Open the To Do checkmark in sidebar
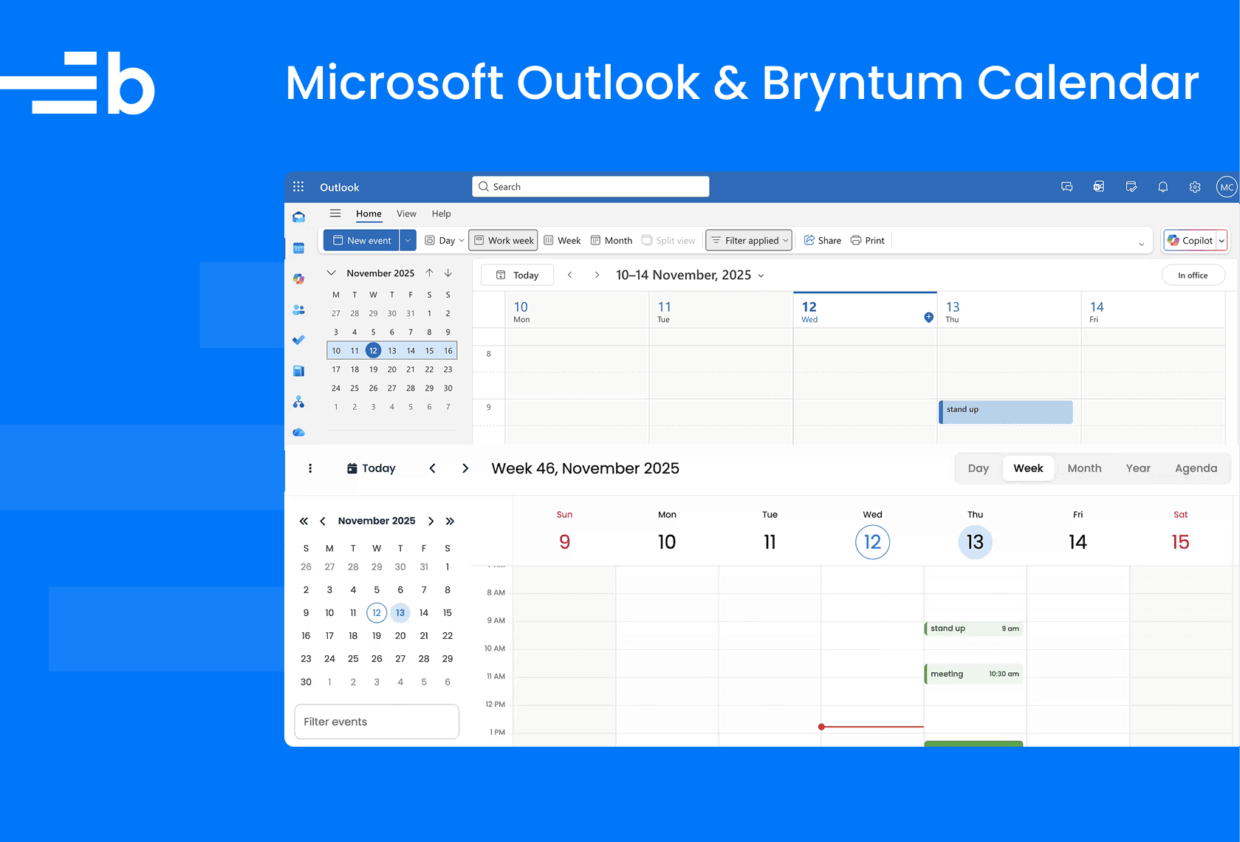 click(298, 340)
